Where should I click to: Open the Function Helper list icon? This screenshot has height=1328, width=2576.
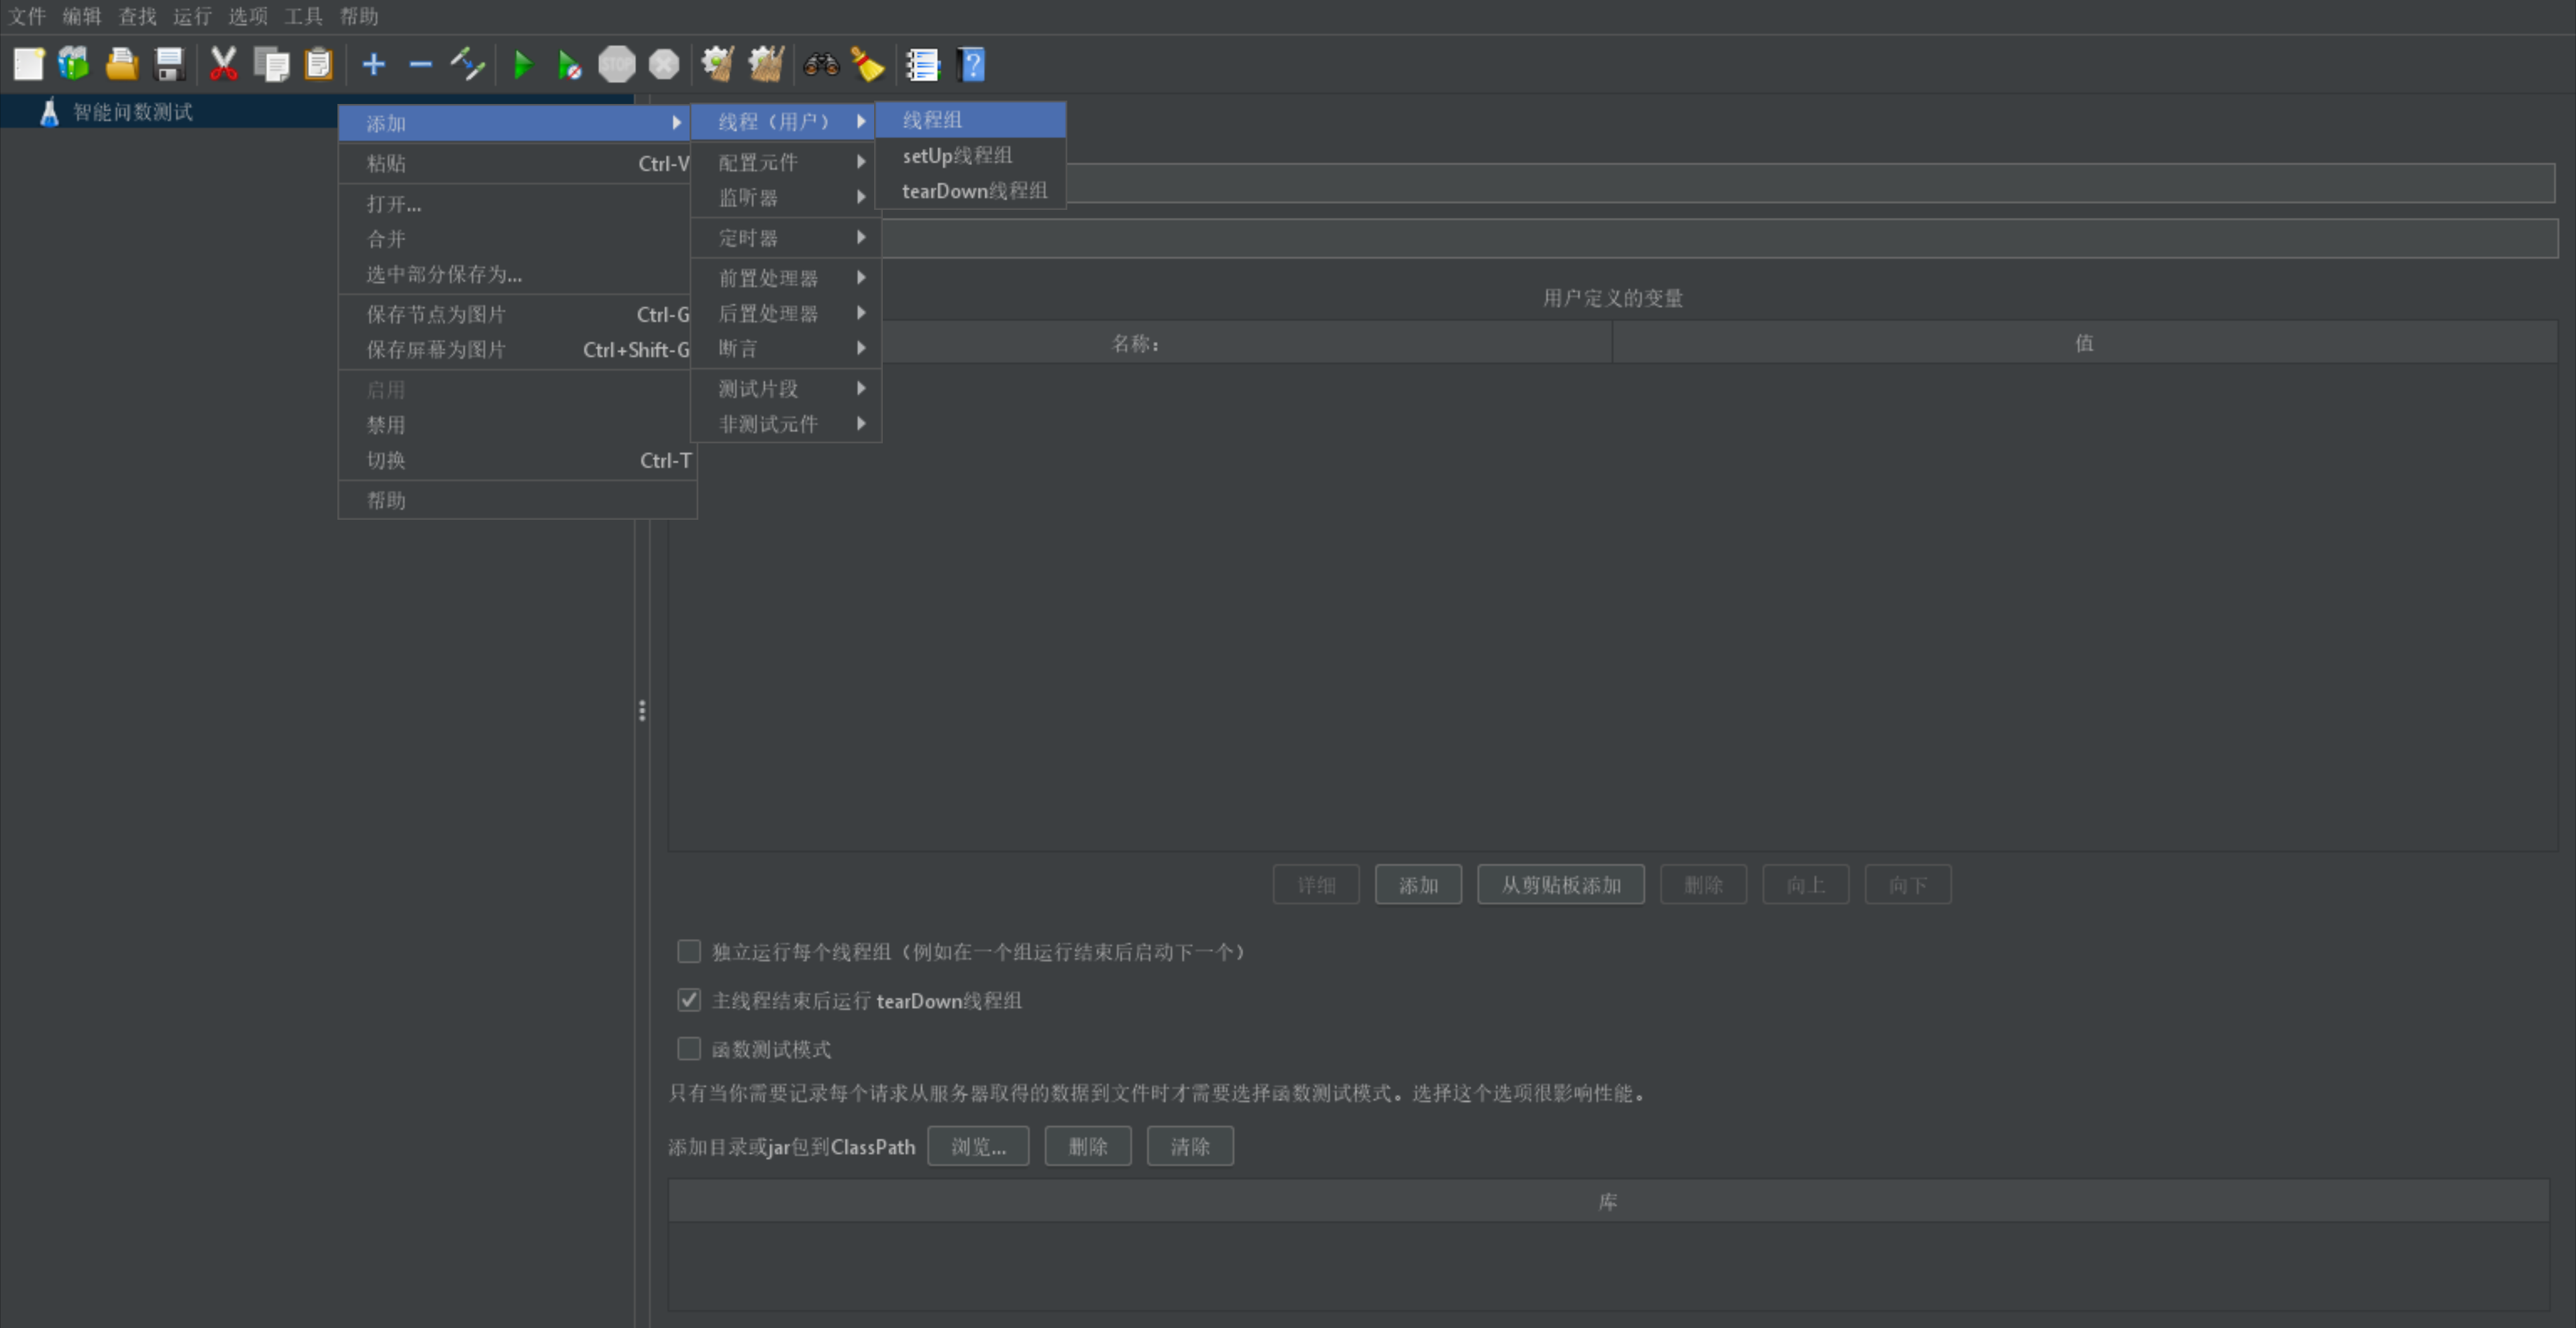(x=923, y=65)
